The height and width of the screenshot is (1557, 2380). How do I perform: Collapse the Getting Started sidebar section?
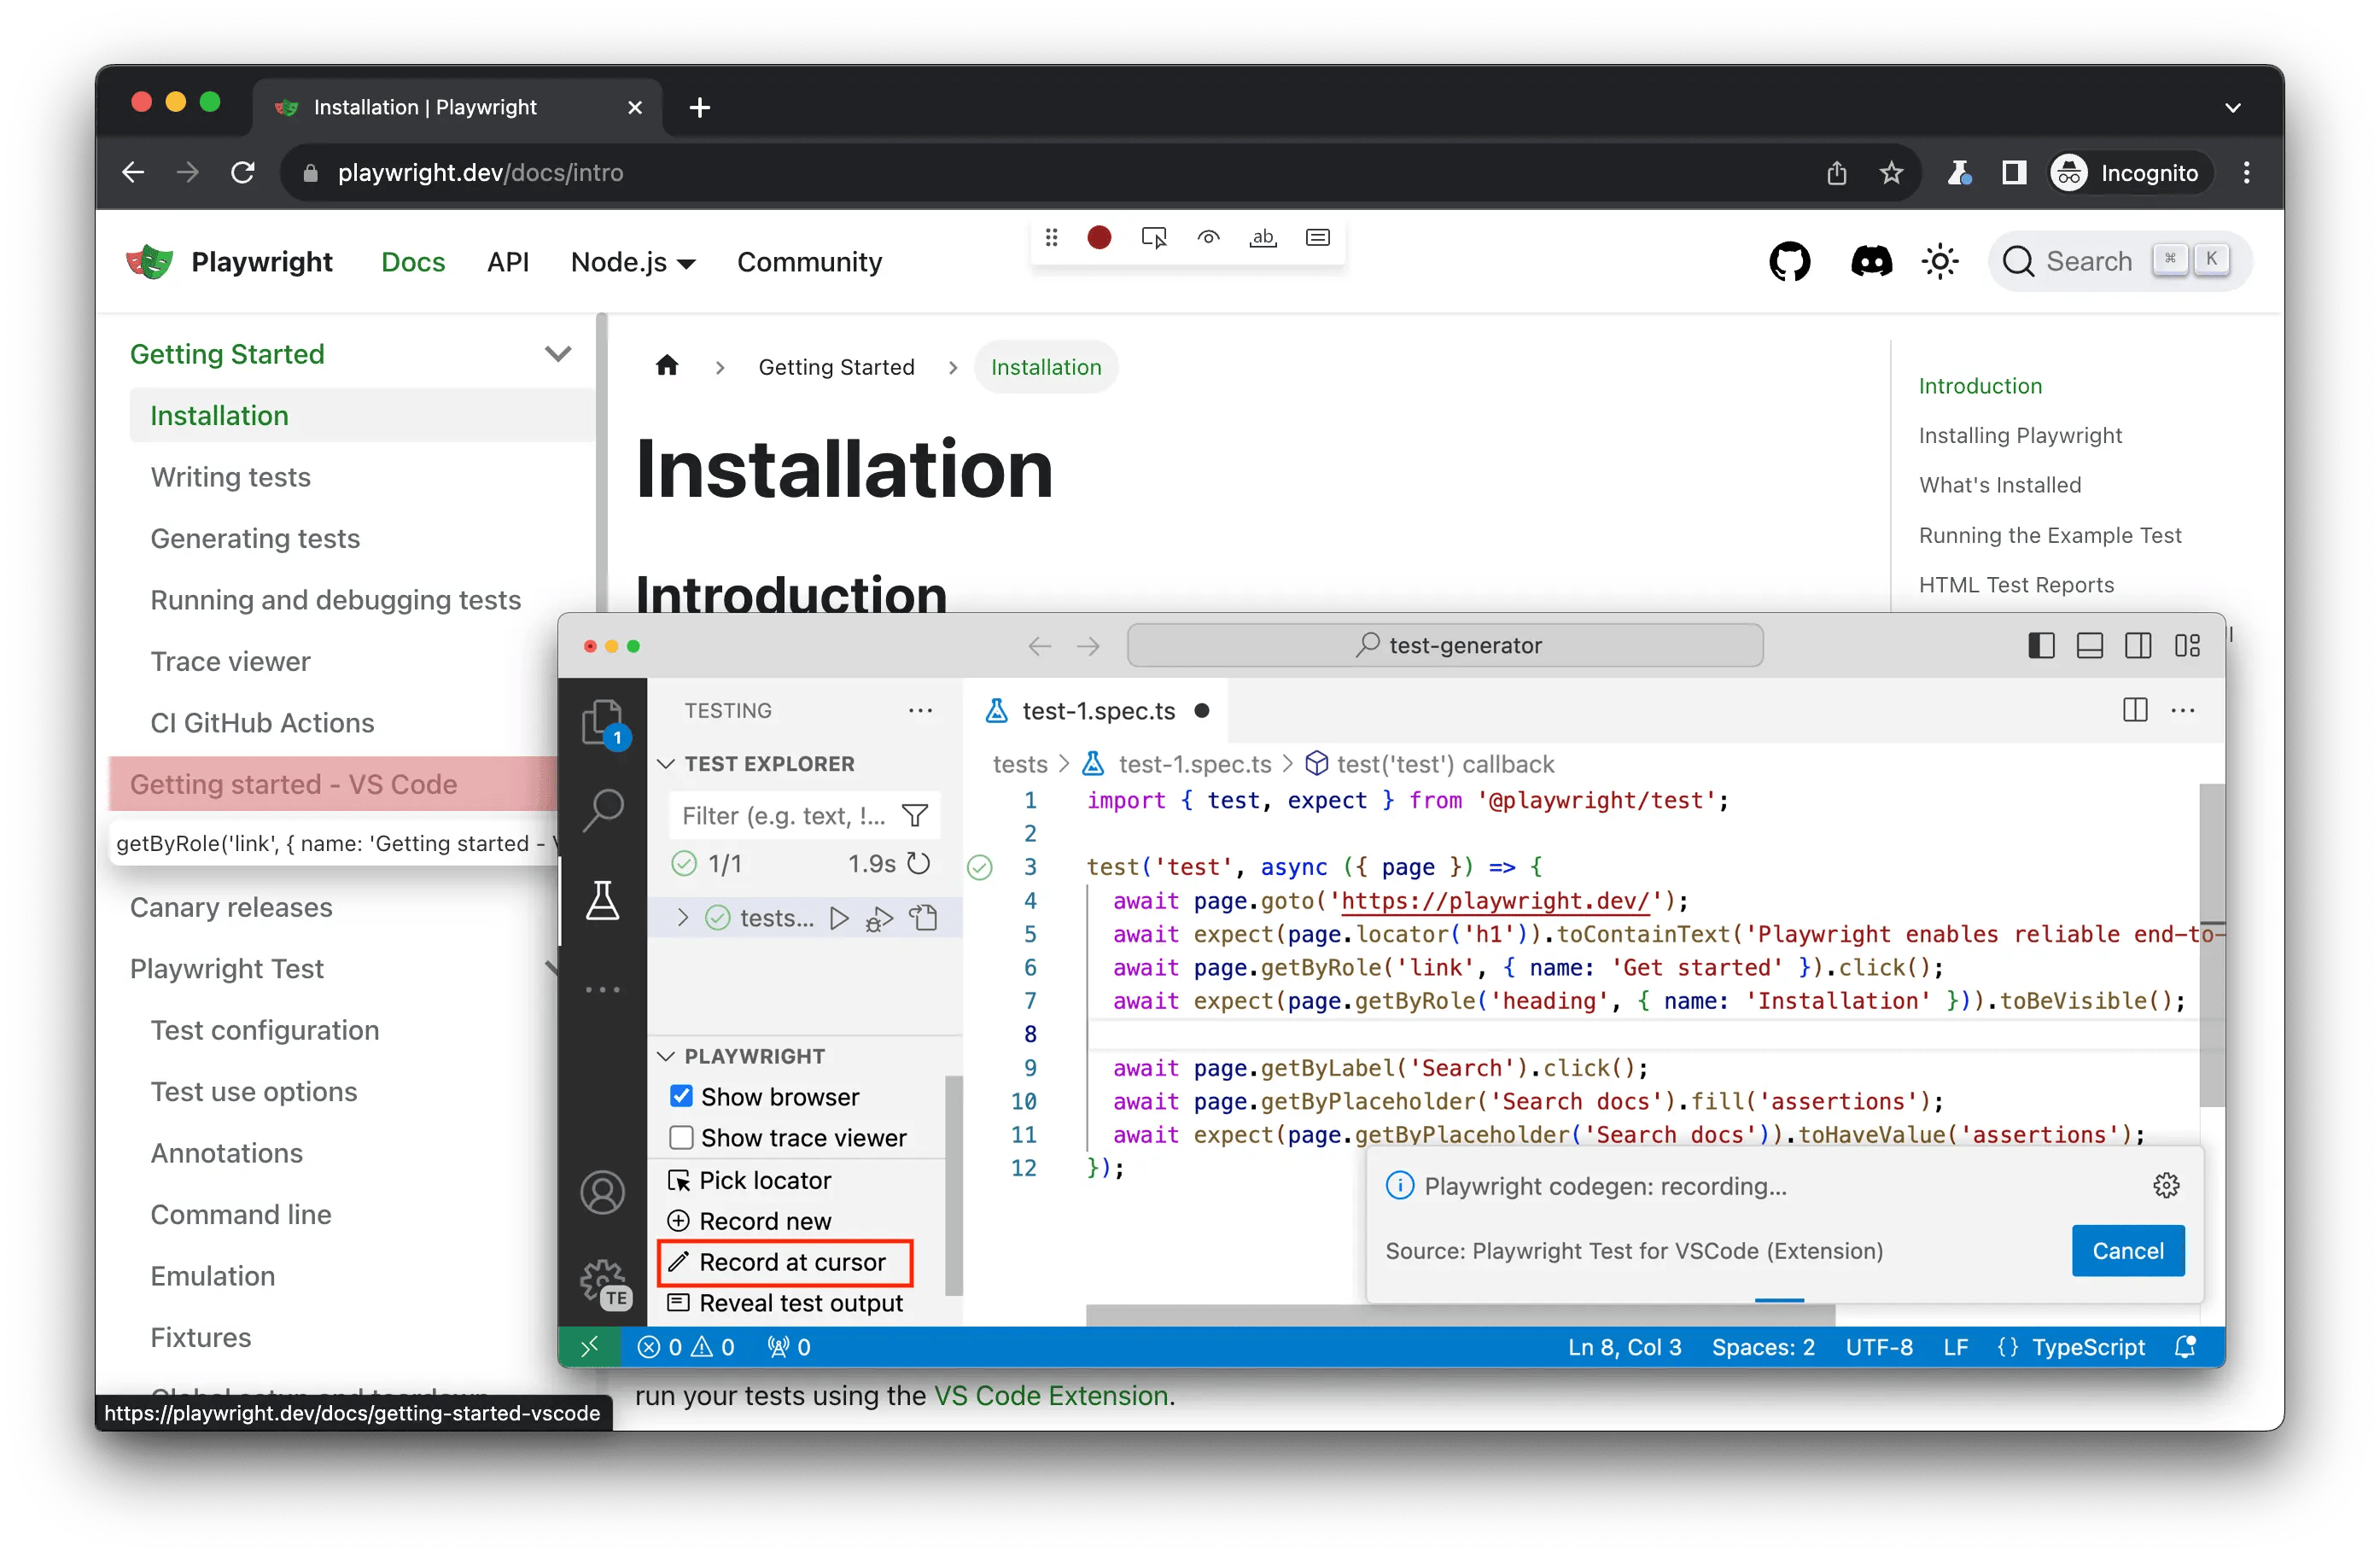[557, 354]
